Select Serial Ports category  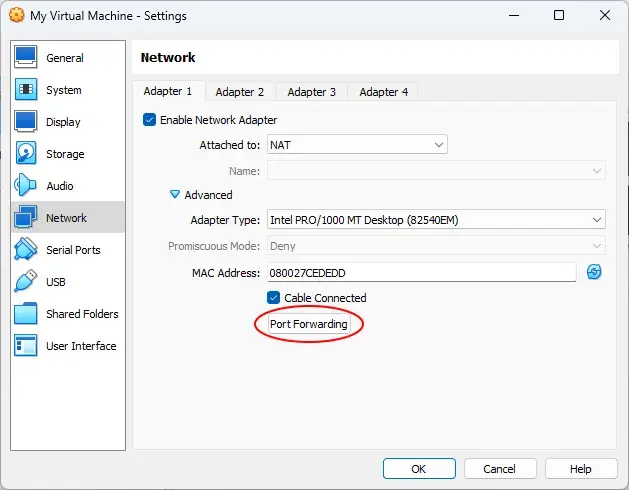click(68, 250)
